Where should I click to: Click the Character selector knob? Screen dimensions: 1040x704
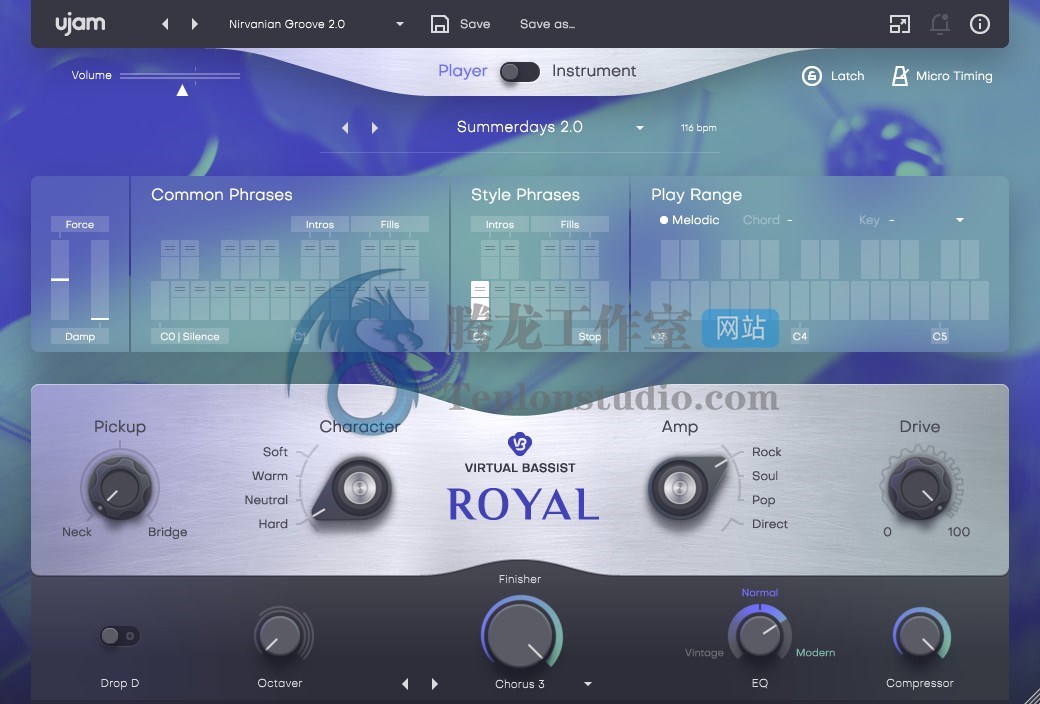click(x=358, y=489)
